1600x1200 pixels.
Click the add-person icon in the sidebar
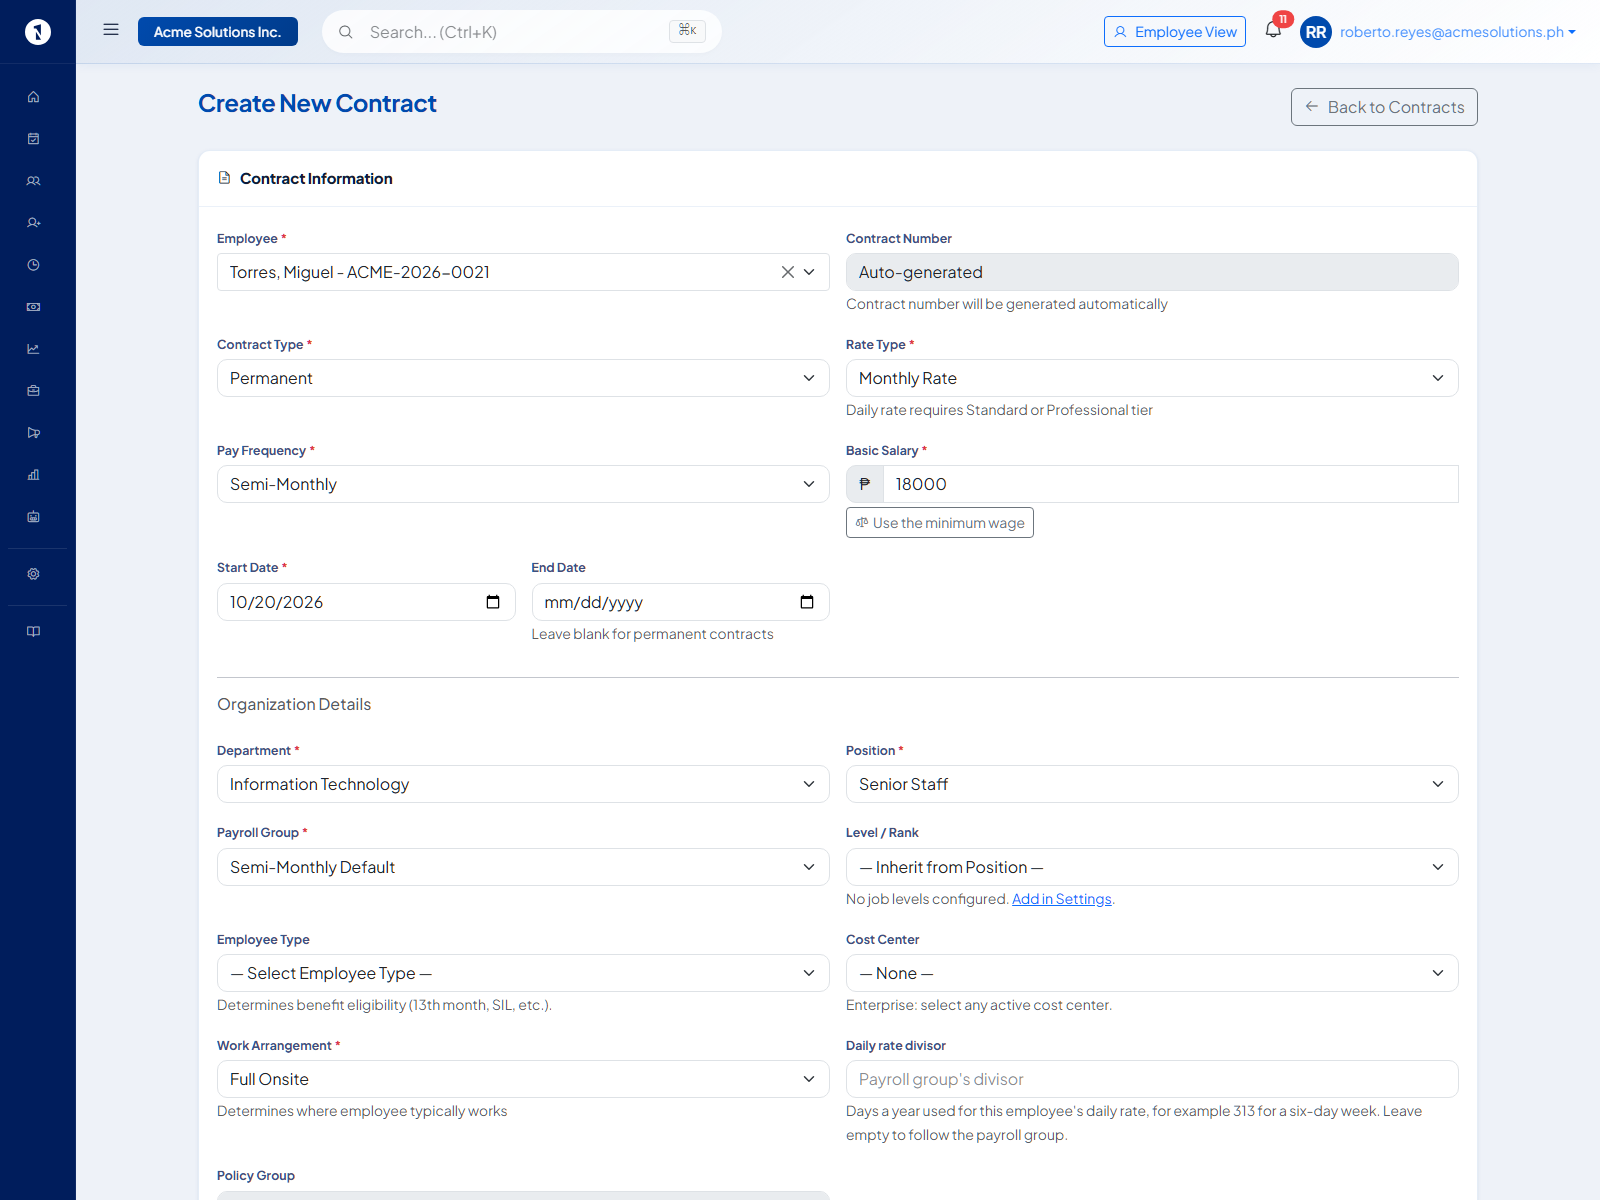pyautogui.click(x=33, y=223)
